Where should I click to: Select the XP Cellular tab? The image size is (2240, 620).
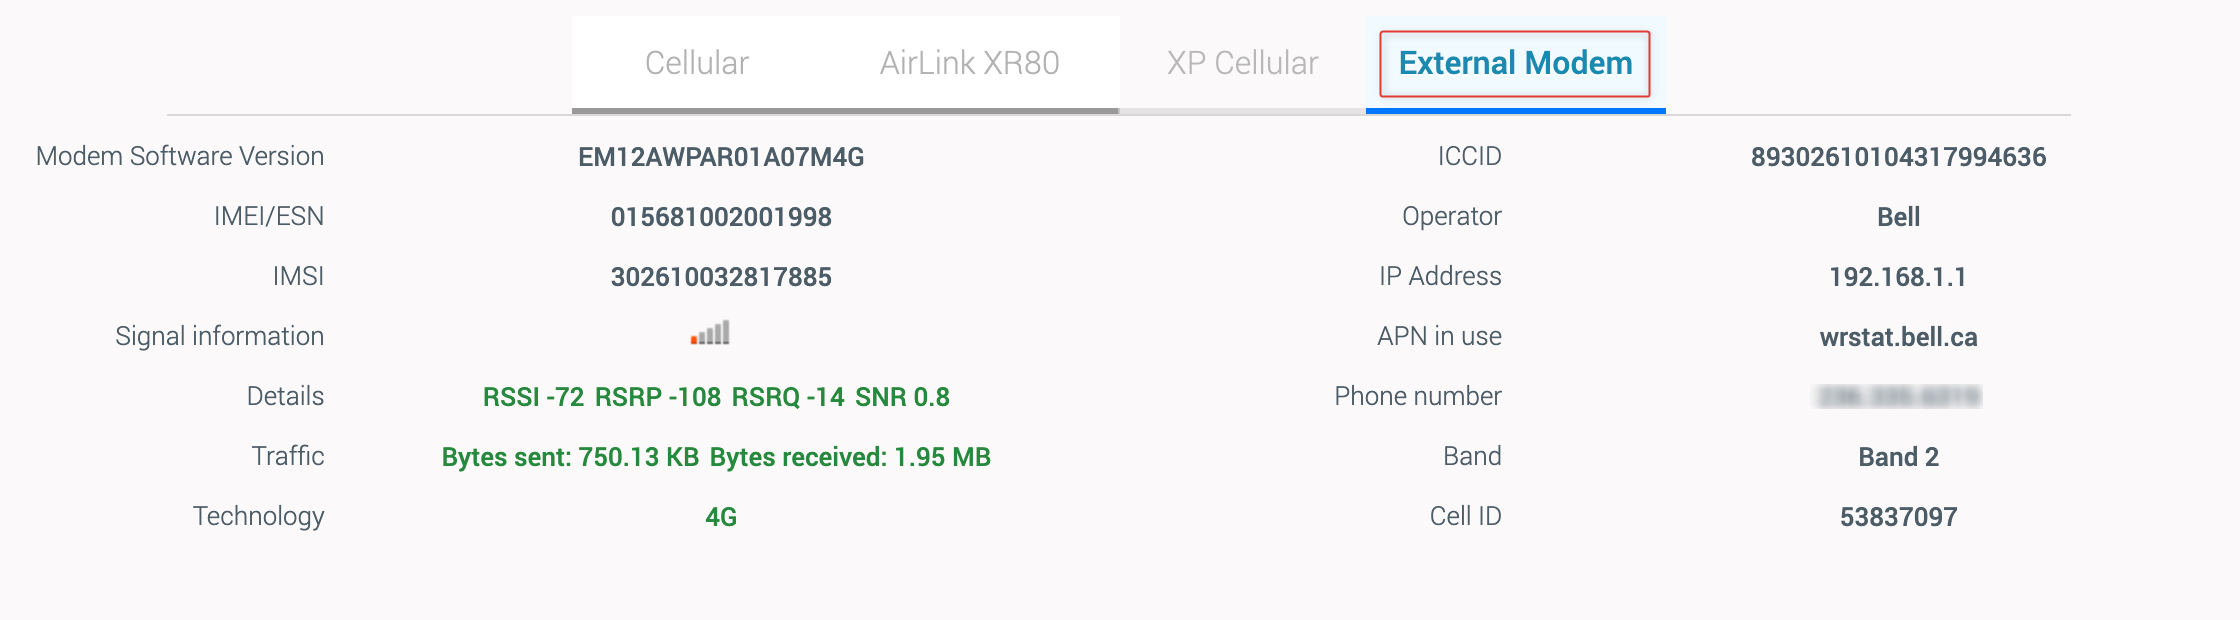pyautogui.click(x=1242, y=63)
